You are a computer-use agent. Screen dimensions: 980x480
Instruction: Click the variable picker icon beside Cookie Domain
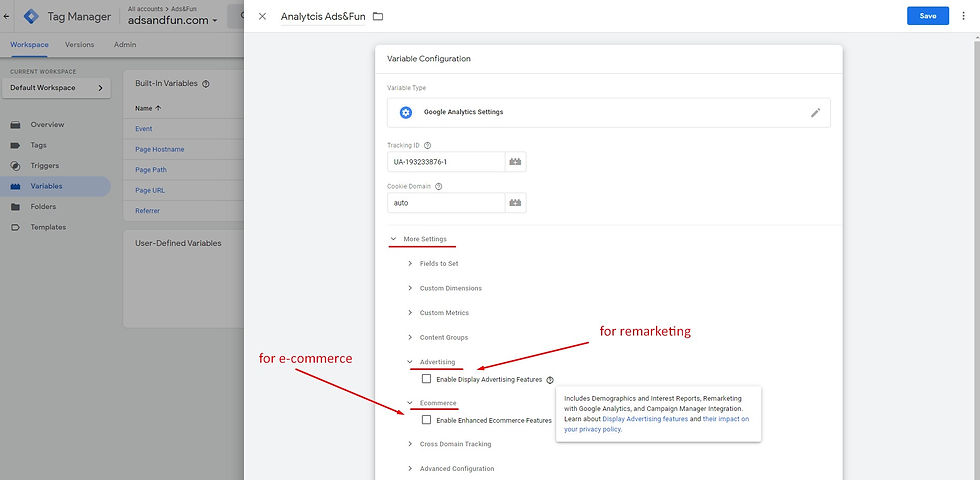tap(516, 202)
